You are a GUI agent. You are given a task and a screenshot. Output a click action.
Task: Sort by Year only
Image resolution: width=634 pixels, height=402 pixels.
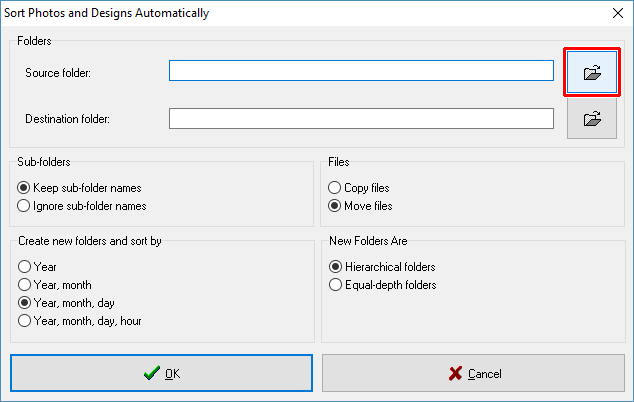(25, 267)
